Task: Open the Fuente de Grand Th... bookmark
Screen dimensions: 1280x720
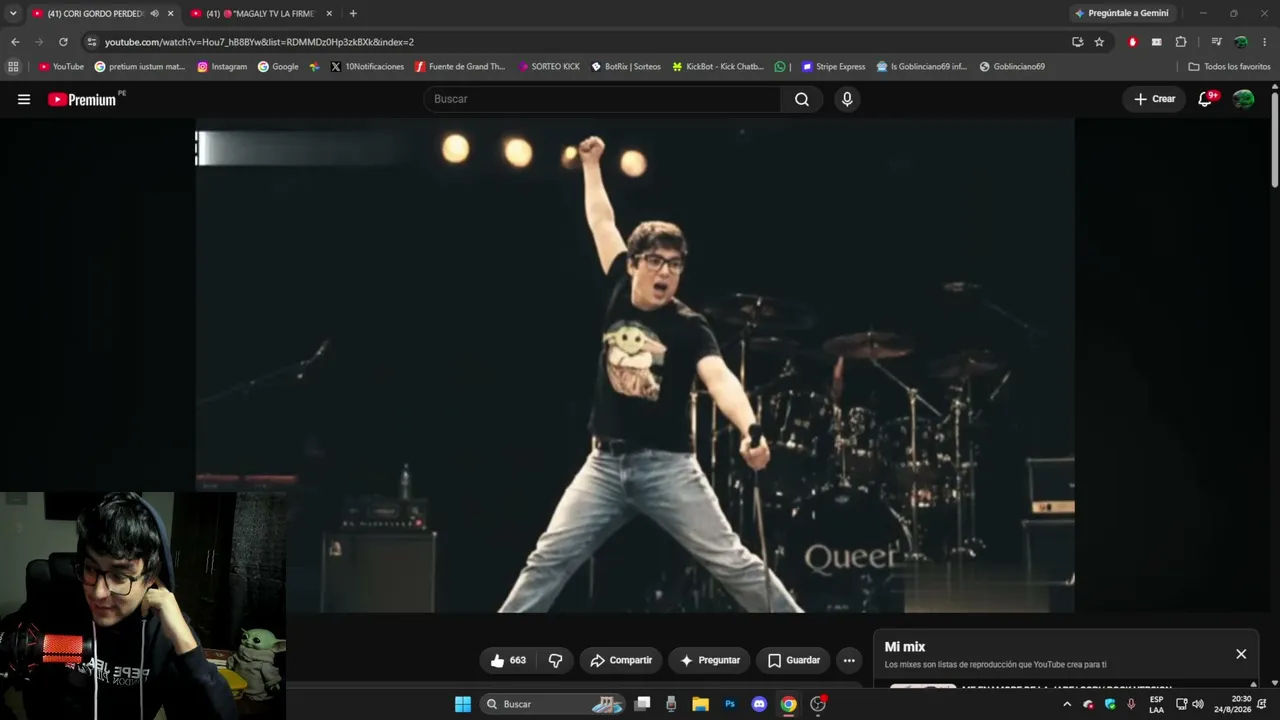Action: 460,67
